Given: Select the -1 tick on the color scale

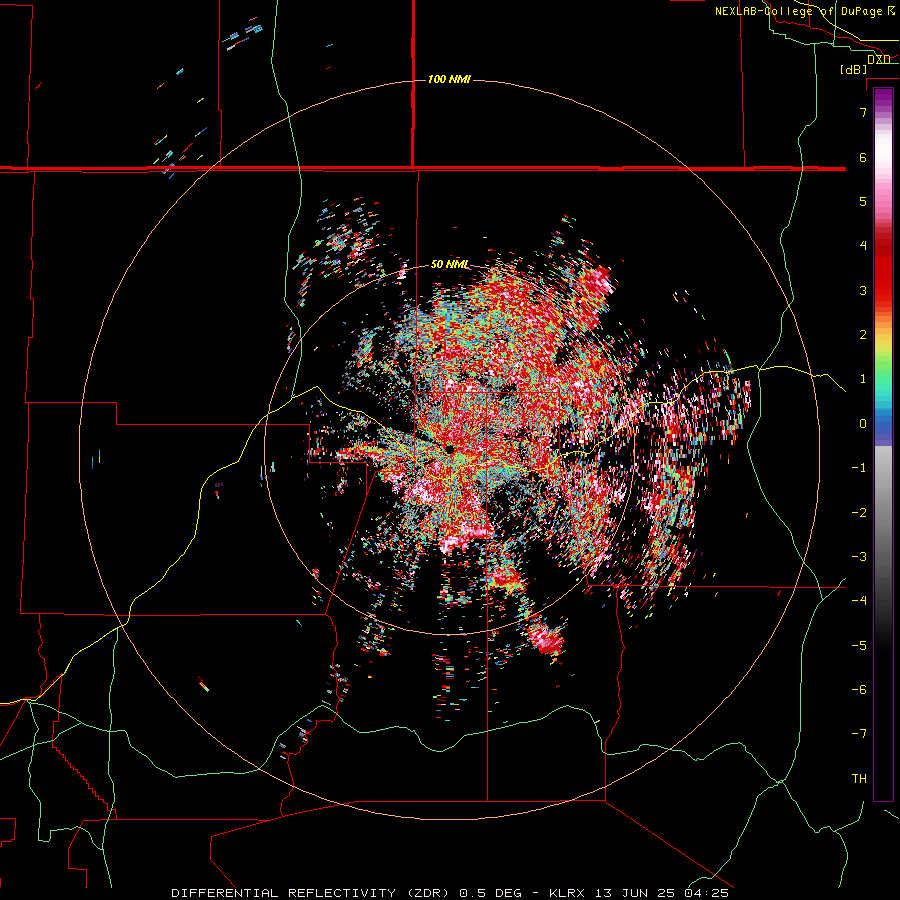Looking at the screenshot, I should click(859, 468).
